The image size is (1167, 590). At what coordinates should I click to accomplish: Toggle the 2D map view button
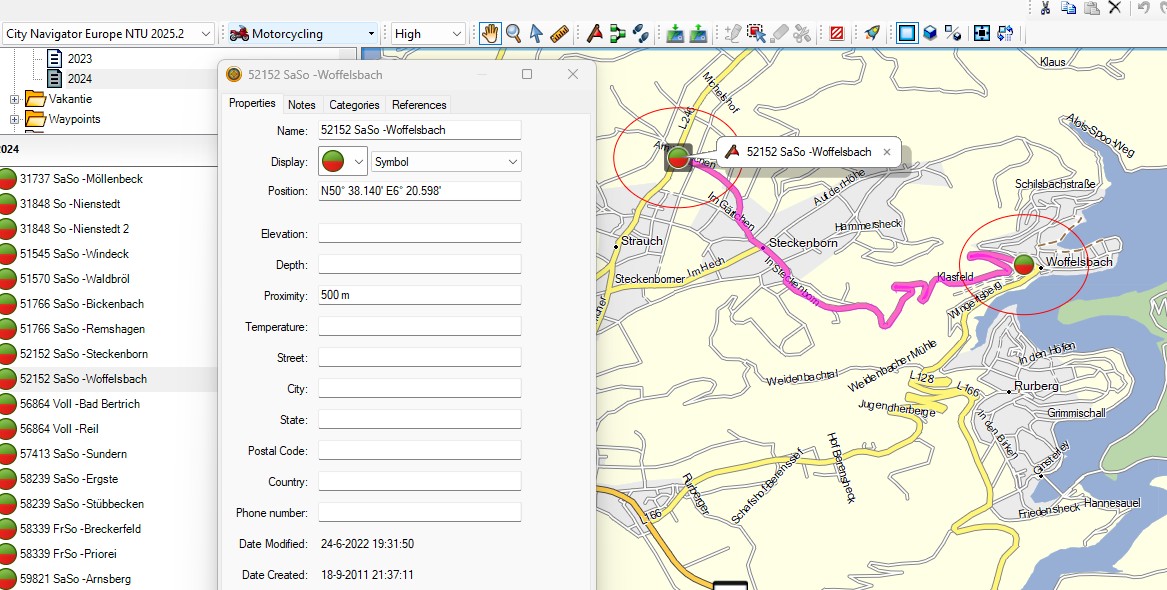tap(906, 33)
